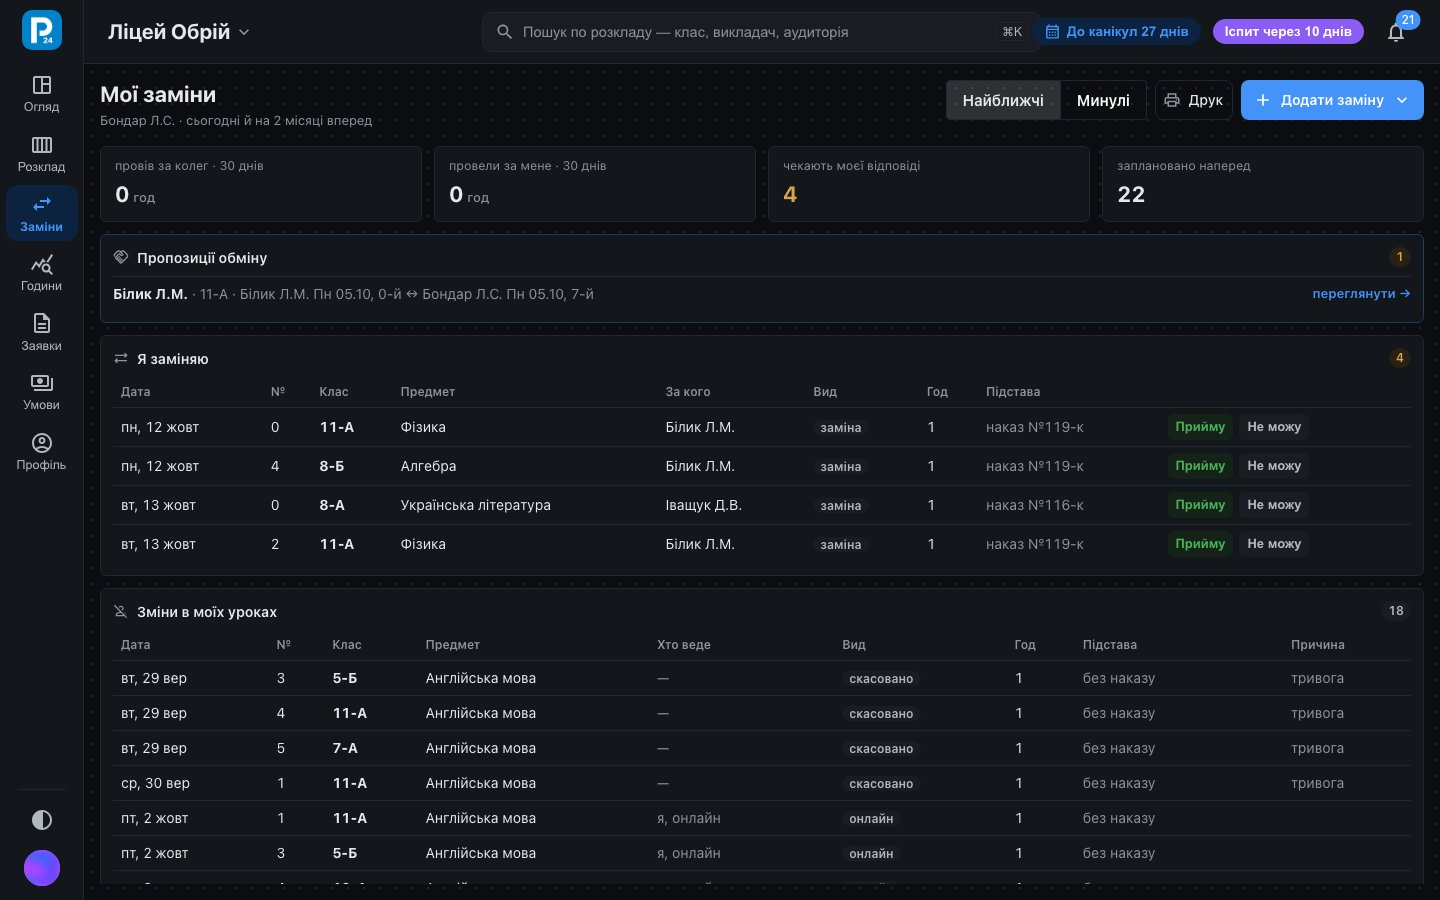The image size is (1440, 900).
Task: Click наказ №116-к cell
Action: [1035, 505]
